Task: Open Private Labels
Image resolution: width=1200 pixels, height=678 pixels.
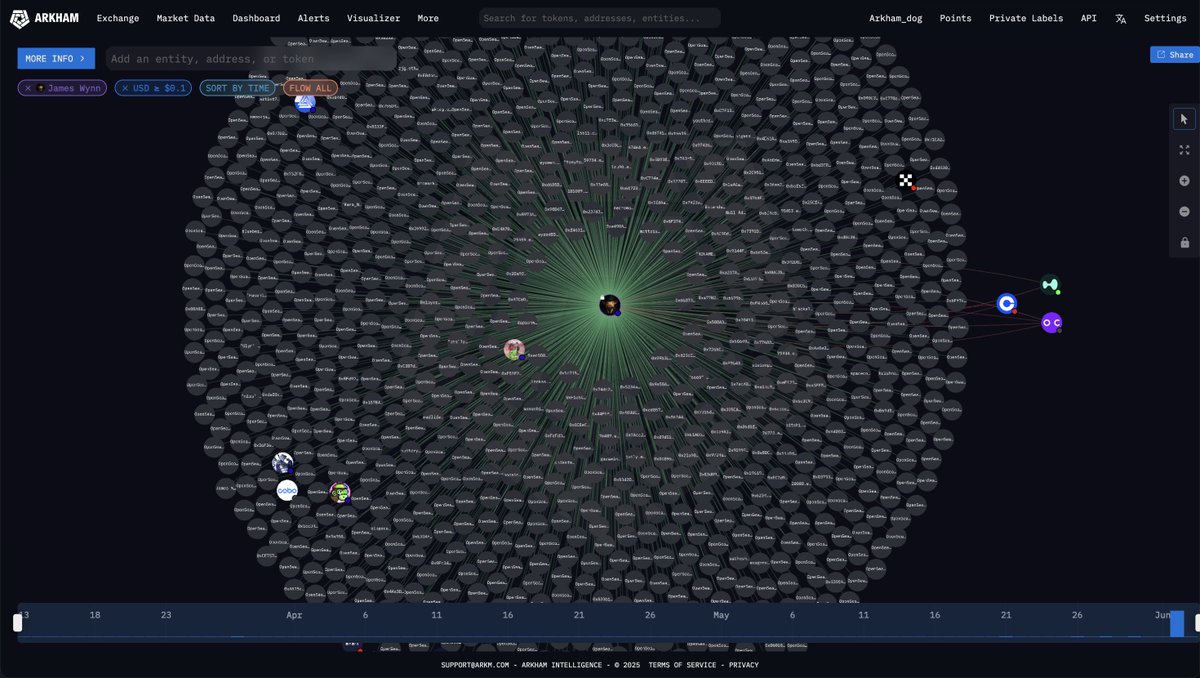Action: (1027, 18)
